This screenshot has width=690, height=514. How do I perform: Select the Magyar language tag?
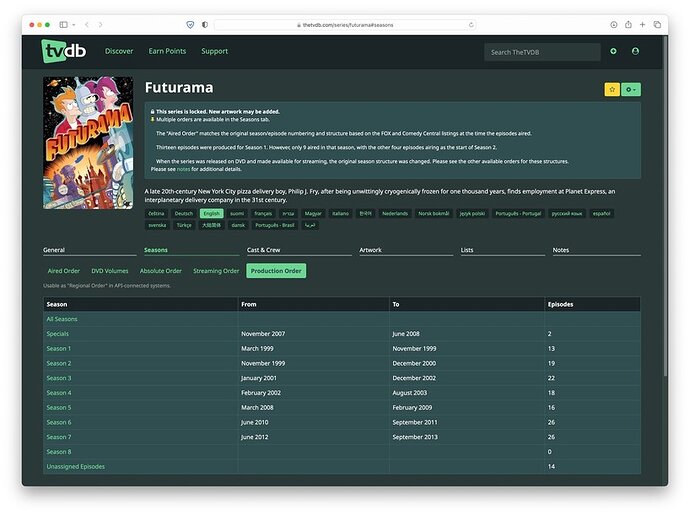coord(313,213)
